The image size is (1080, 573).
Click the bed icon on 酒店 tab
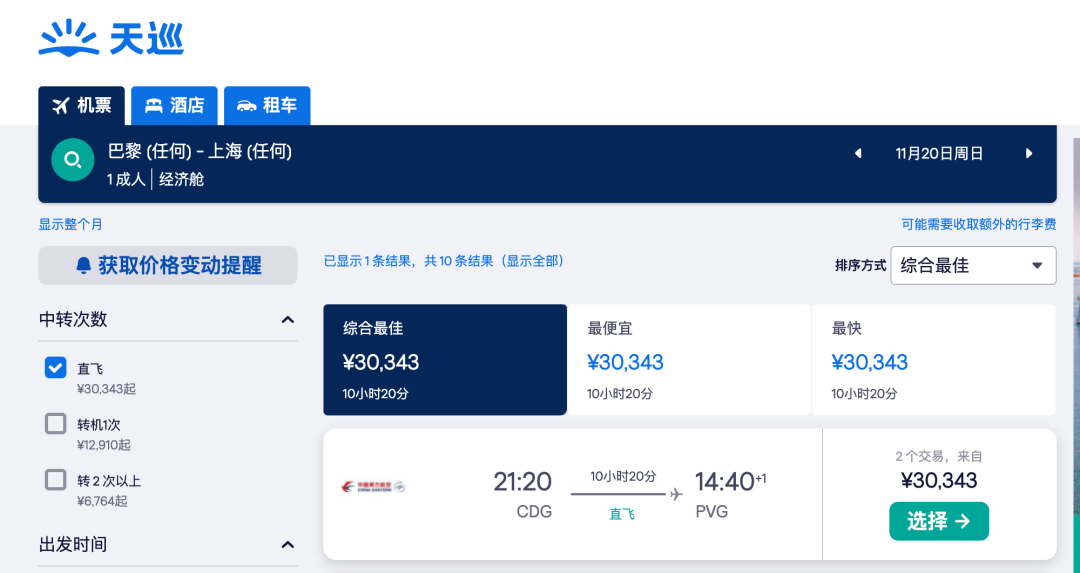click(x=153, y=106)
